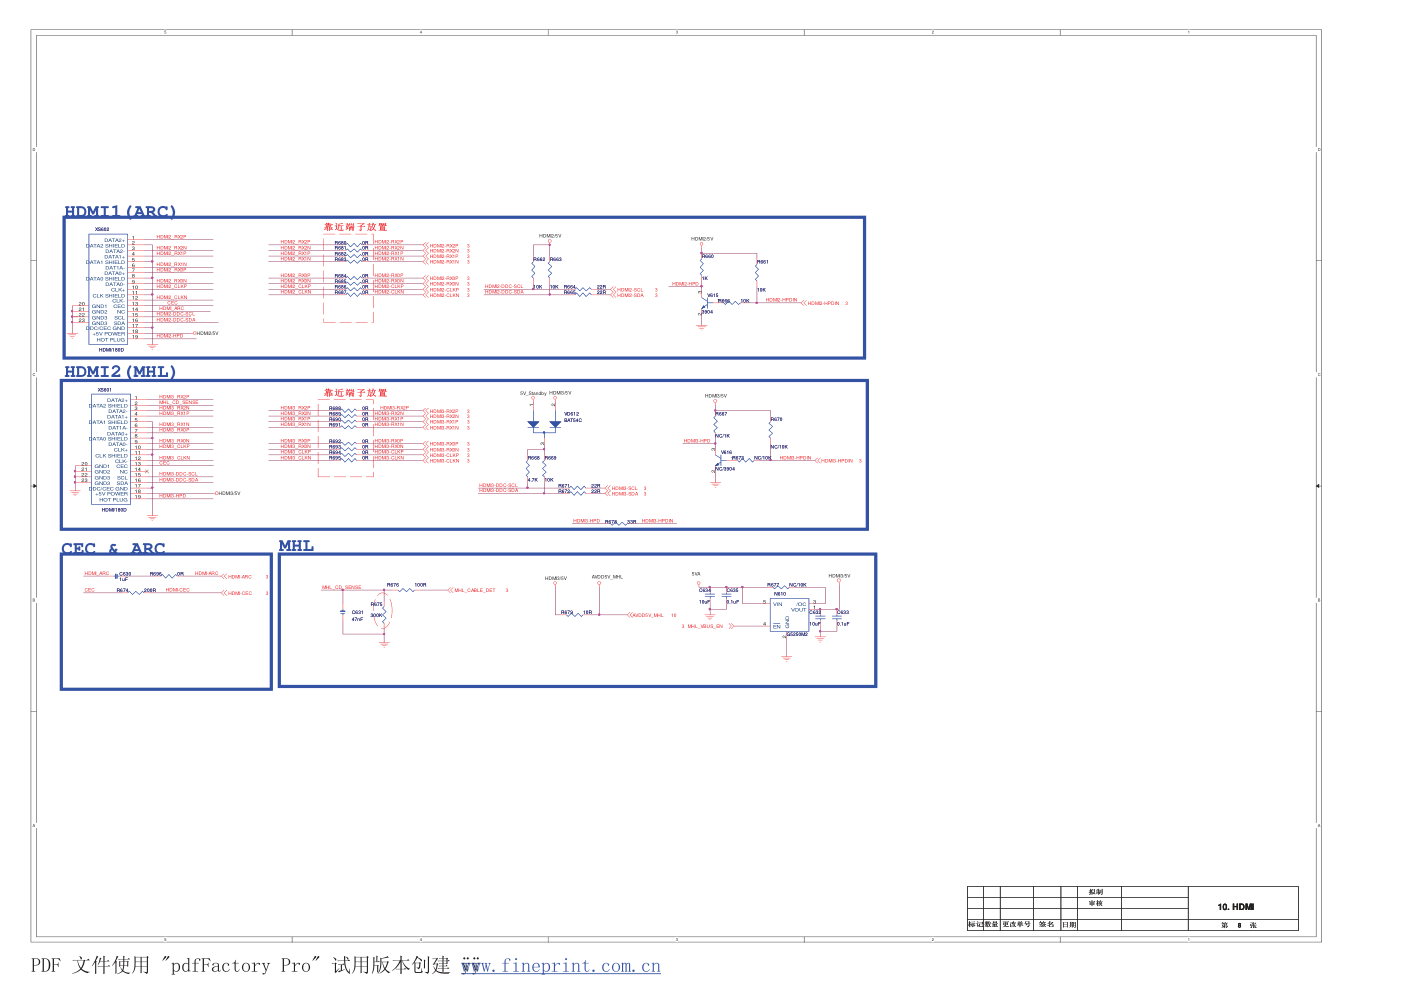Click the '10. HDMI' sheet title
1404x993 pixels.
(1236, 907)
